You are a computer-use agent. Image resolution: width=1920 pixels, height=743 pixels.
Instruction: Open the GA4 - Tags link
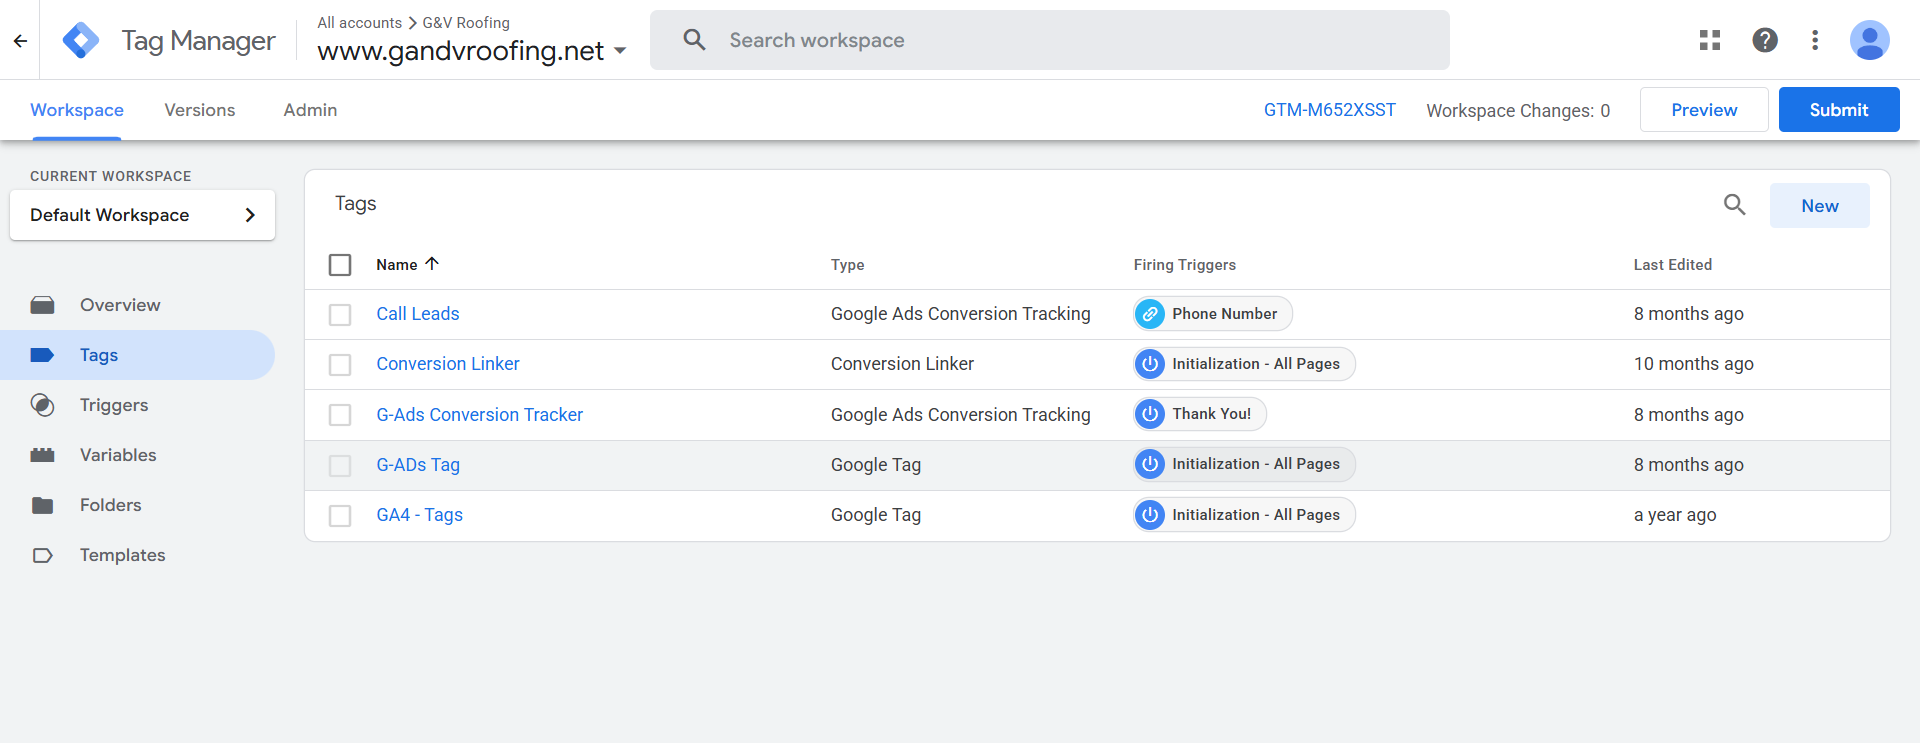pyautogui.click(x=419, y=515)
